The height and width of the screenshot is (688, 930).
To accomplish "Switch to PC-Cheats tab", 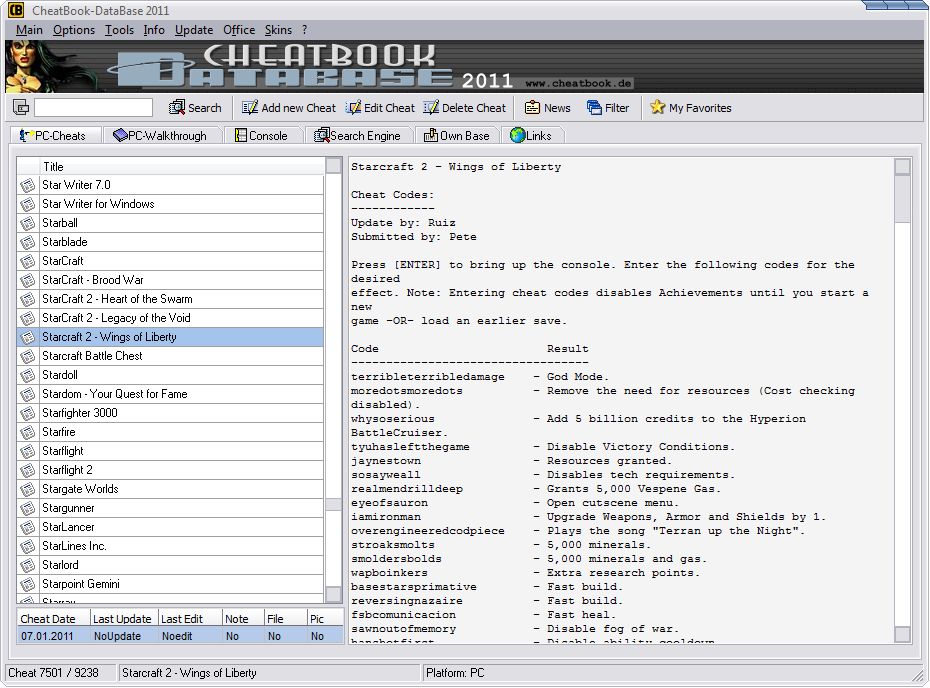I will pyautogui.click(x=56, y=135).
